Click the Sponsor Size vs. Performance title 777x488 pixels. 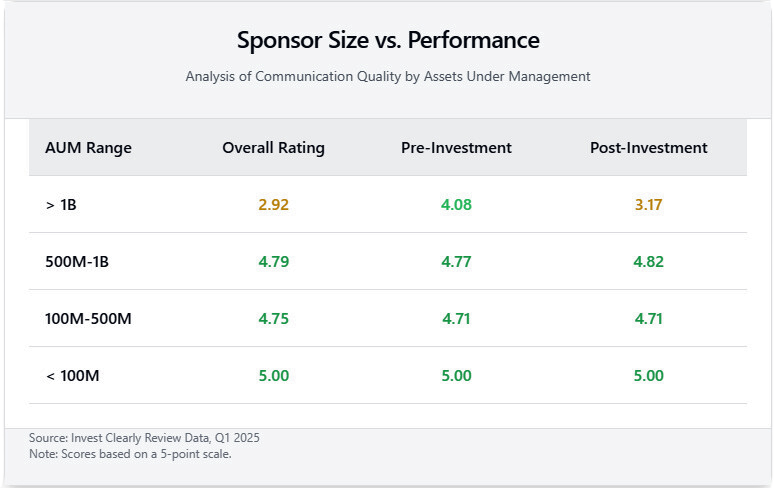[388, 41]
